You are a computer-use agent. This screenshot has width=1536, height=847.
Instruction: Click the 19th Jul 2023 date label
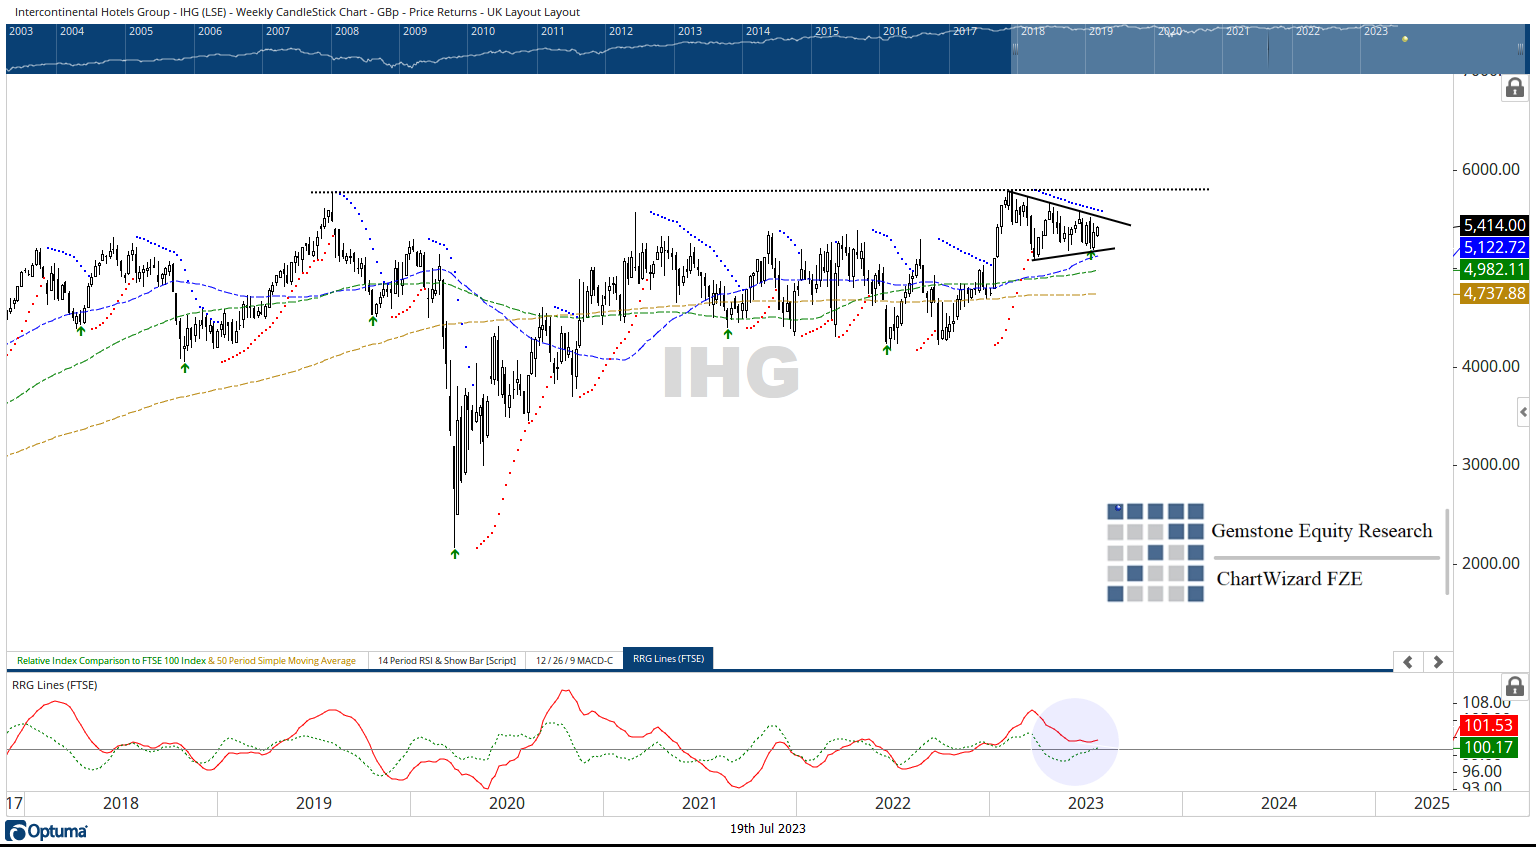point(767,828)
